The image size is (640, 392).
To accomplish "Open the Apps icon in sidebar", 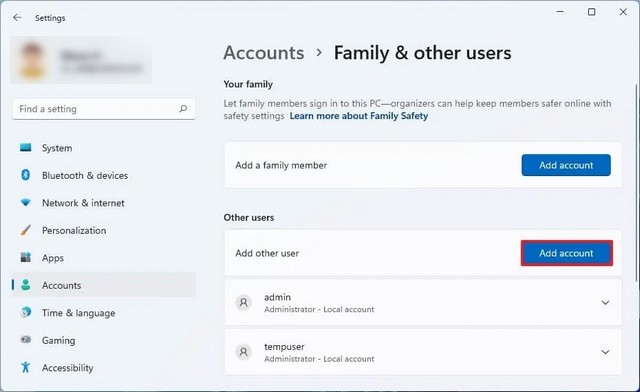I will click(25, 257).
